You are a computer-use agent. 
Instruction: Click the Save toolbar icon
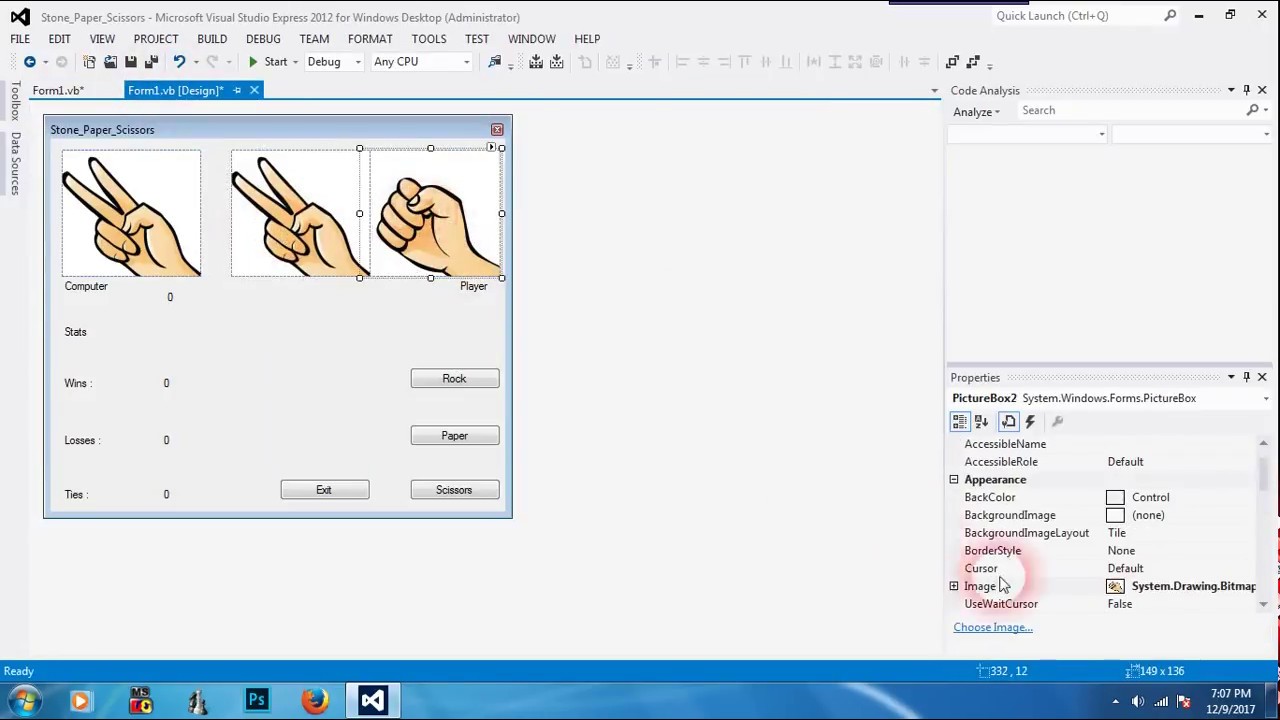(131, 62)
